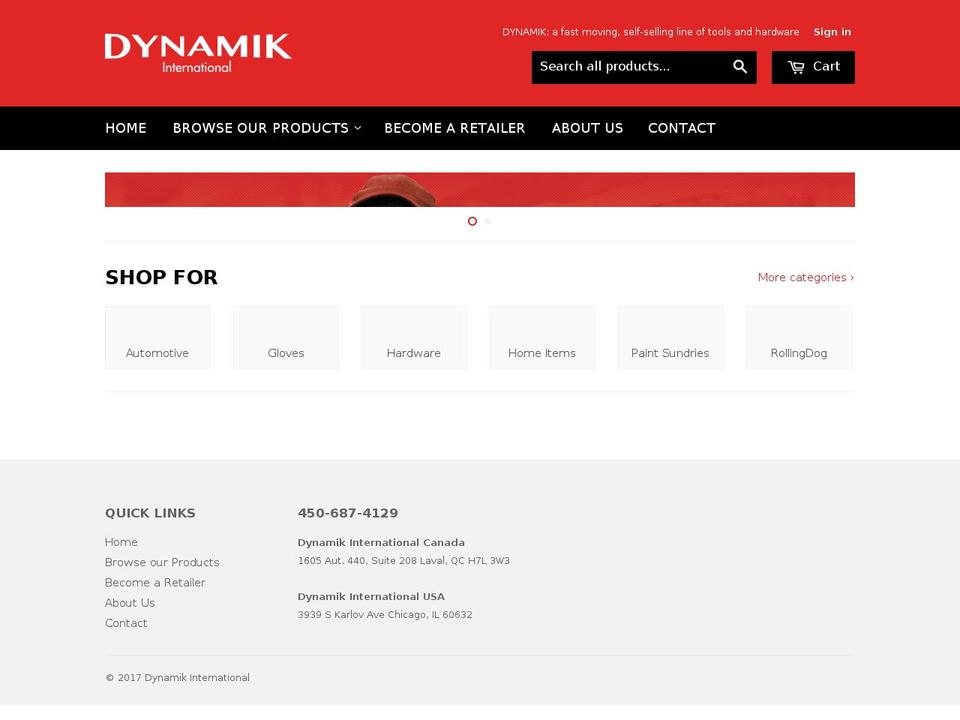Open the More categories link
Image resolution: width=960 pixels, height=720 pixels.
pyautogui.click(x=806, y=277)
